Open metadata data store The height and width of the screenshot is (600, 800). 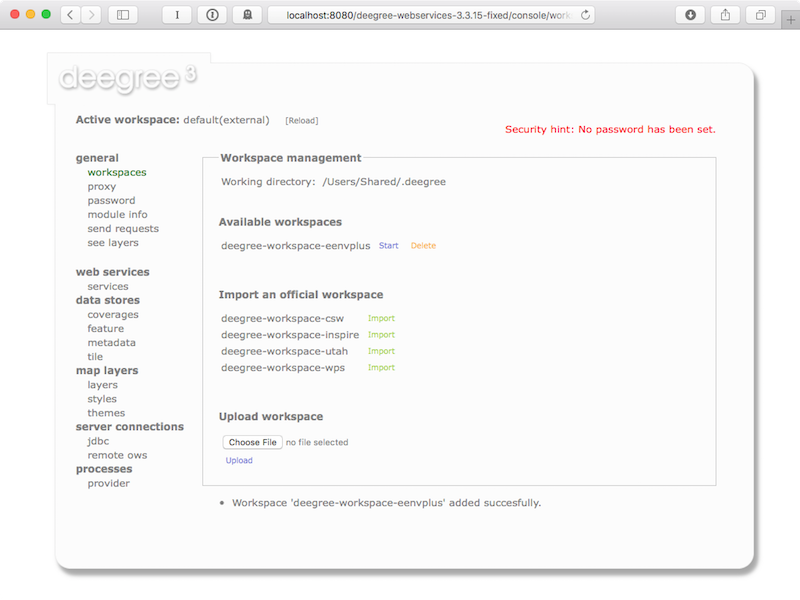(x=111, y=343)
